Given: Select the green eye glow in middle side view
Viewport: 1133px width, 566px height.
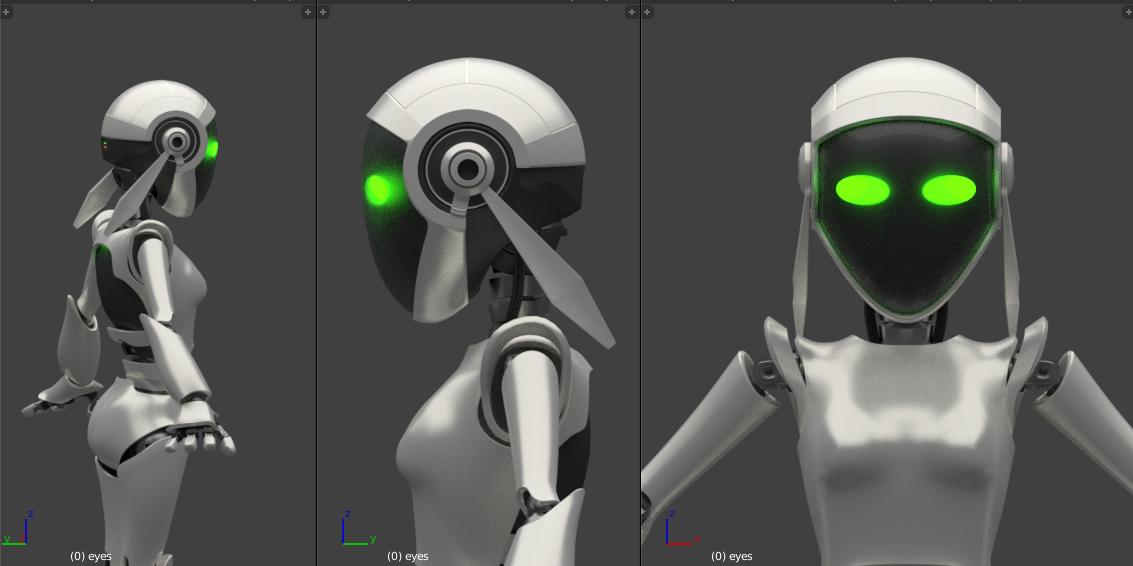Looking at the screenshot, I should click(378, 188).
